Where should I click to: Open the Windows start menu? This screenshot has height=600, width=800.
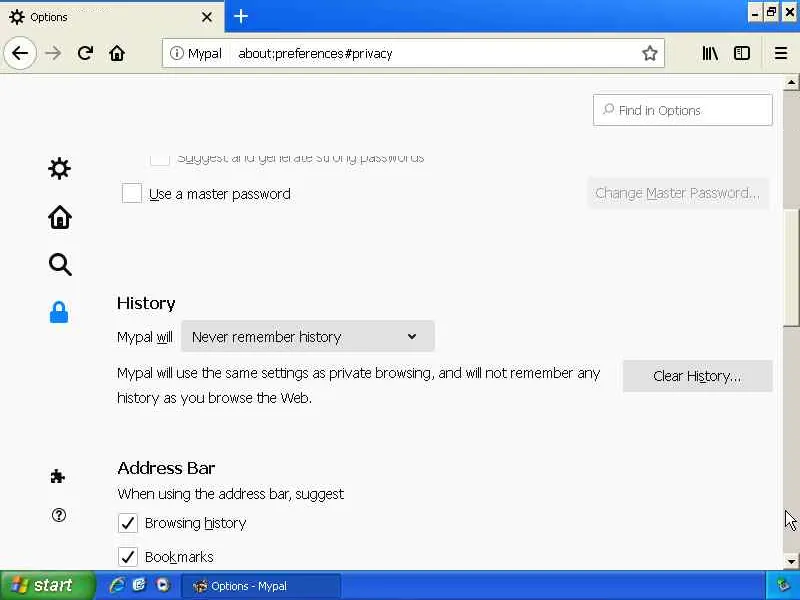[x=47, y=585]
